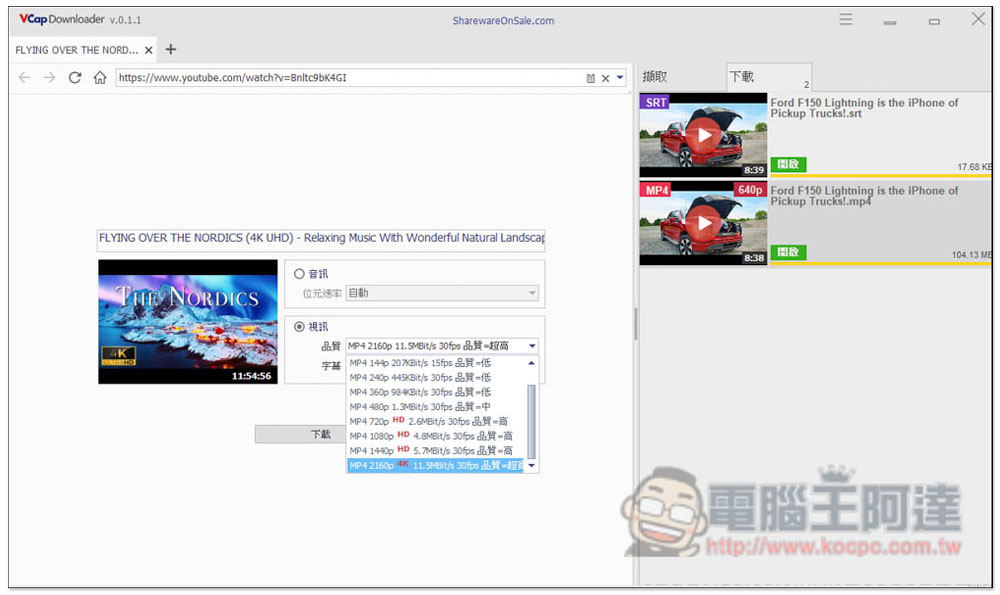Go forward using the forward arrow
Screen dimensions: 1000x595
49,77
